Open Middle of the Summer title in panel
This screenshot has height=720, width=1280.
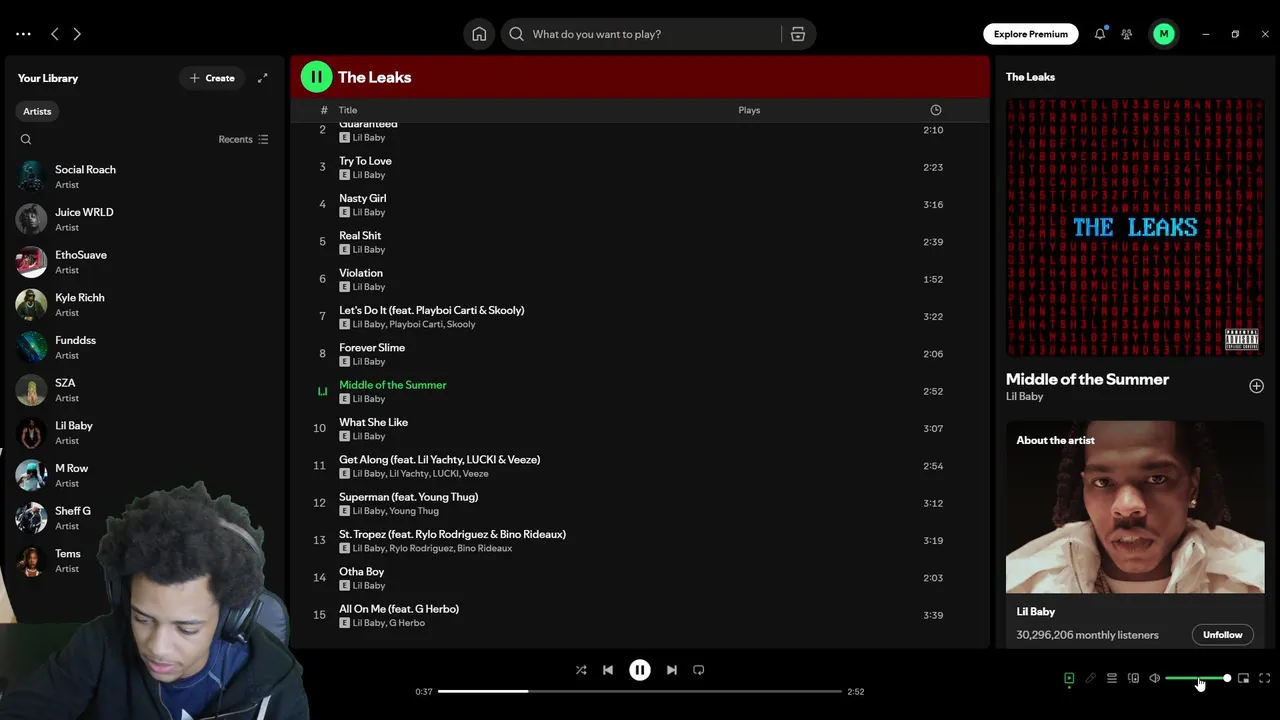[x=1087, y=379]
